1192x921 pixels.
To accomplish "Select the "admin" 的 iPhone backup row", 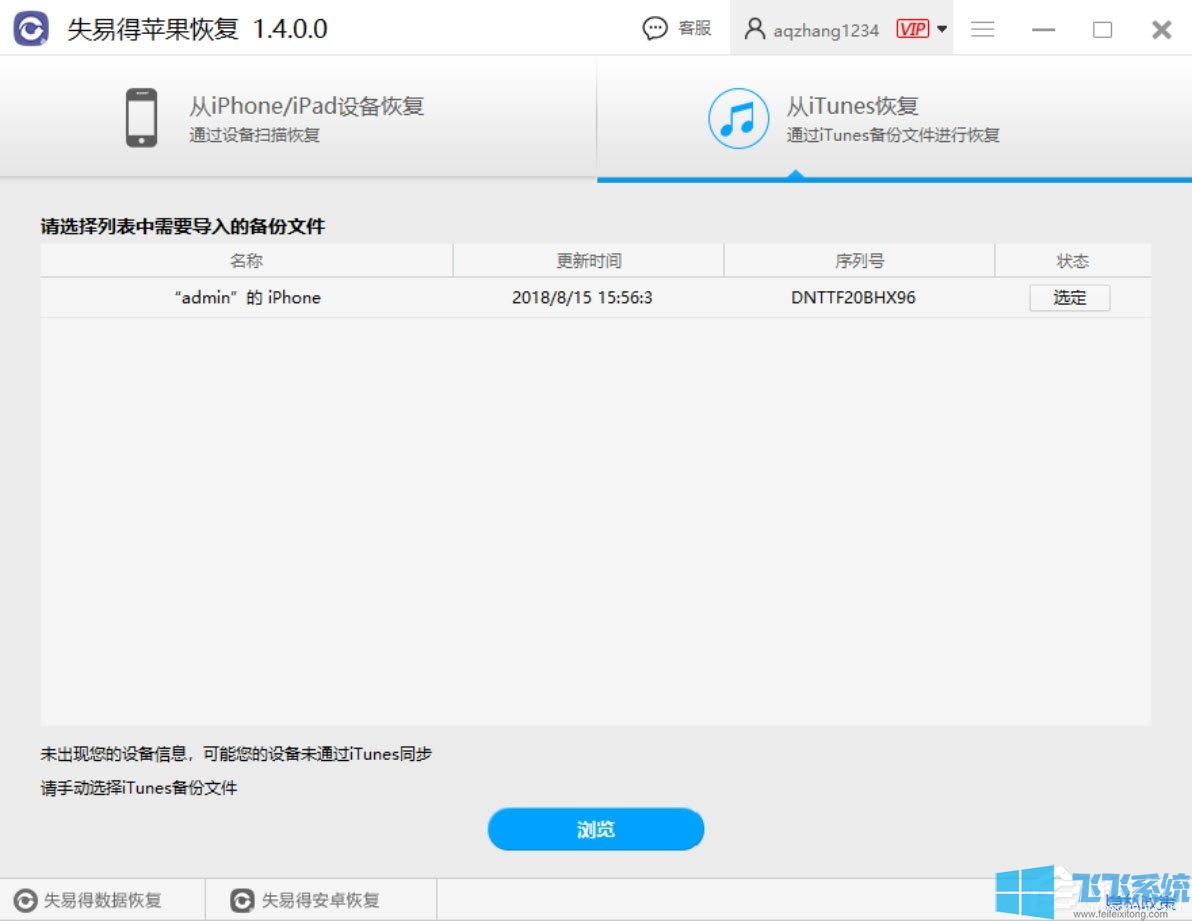I will [245, 297].
